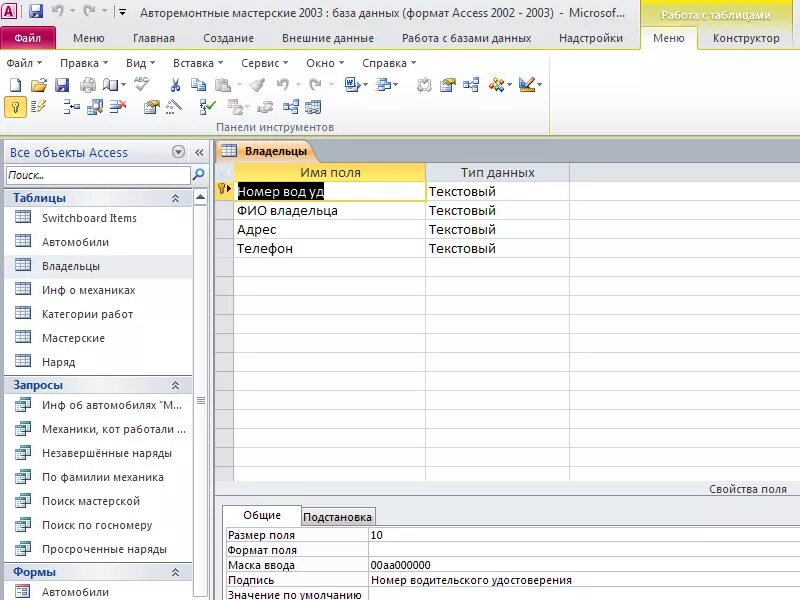Click the quick access Save icon in title bar
Screen dimensions: 800x600
pyautogui.click(x=36, y=11)
